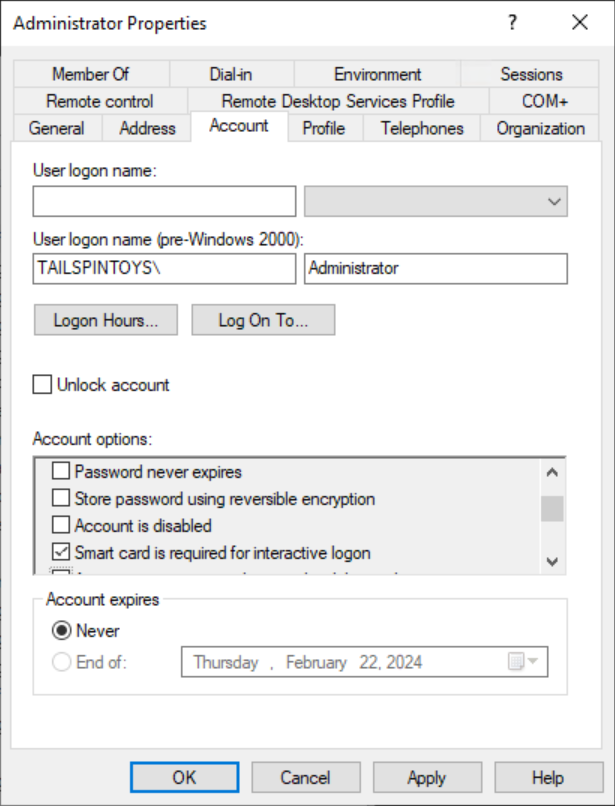Check the Unlock account checkbox
Image resolution: width=615 pixels, height=806 pixels.
pos(42,384)
